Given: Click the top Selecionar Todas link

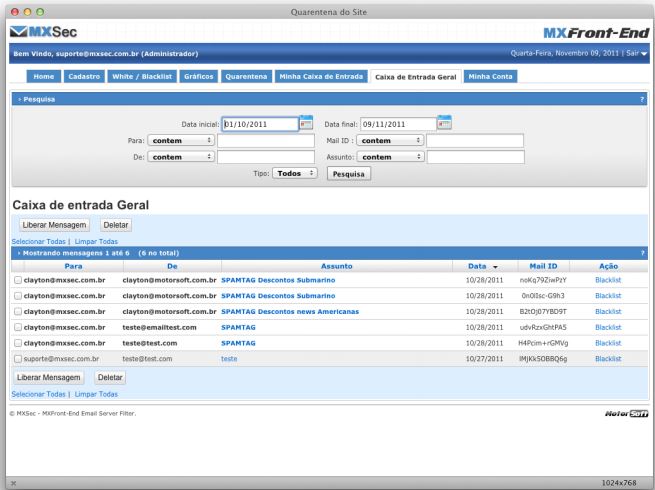Looking at the screenshot, I should coord(35,241).
